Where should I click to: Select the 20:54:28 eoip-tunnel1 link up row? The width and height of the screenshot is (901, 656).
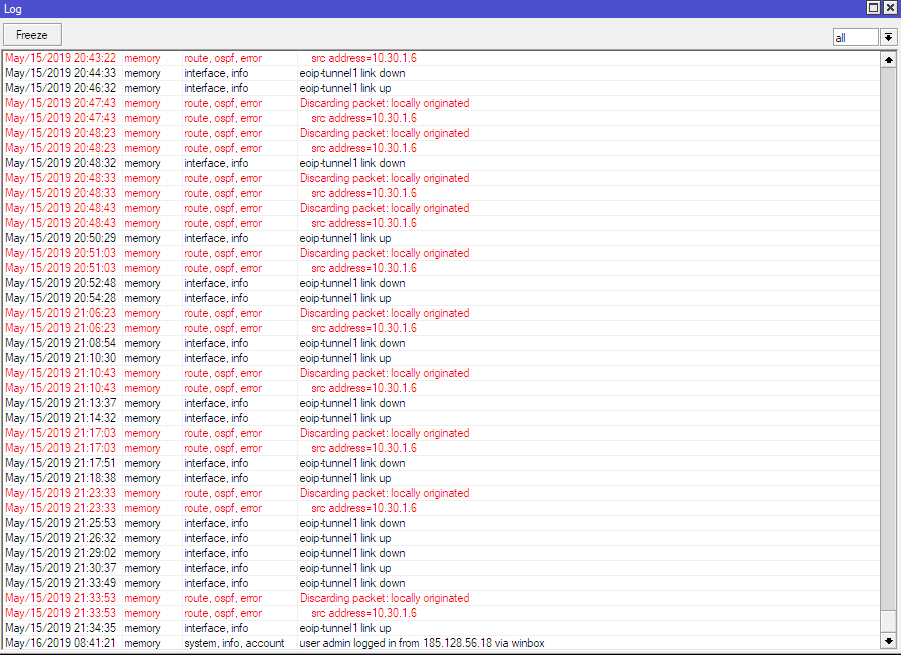pos(441,298)
